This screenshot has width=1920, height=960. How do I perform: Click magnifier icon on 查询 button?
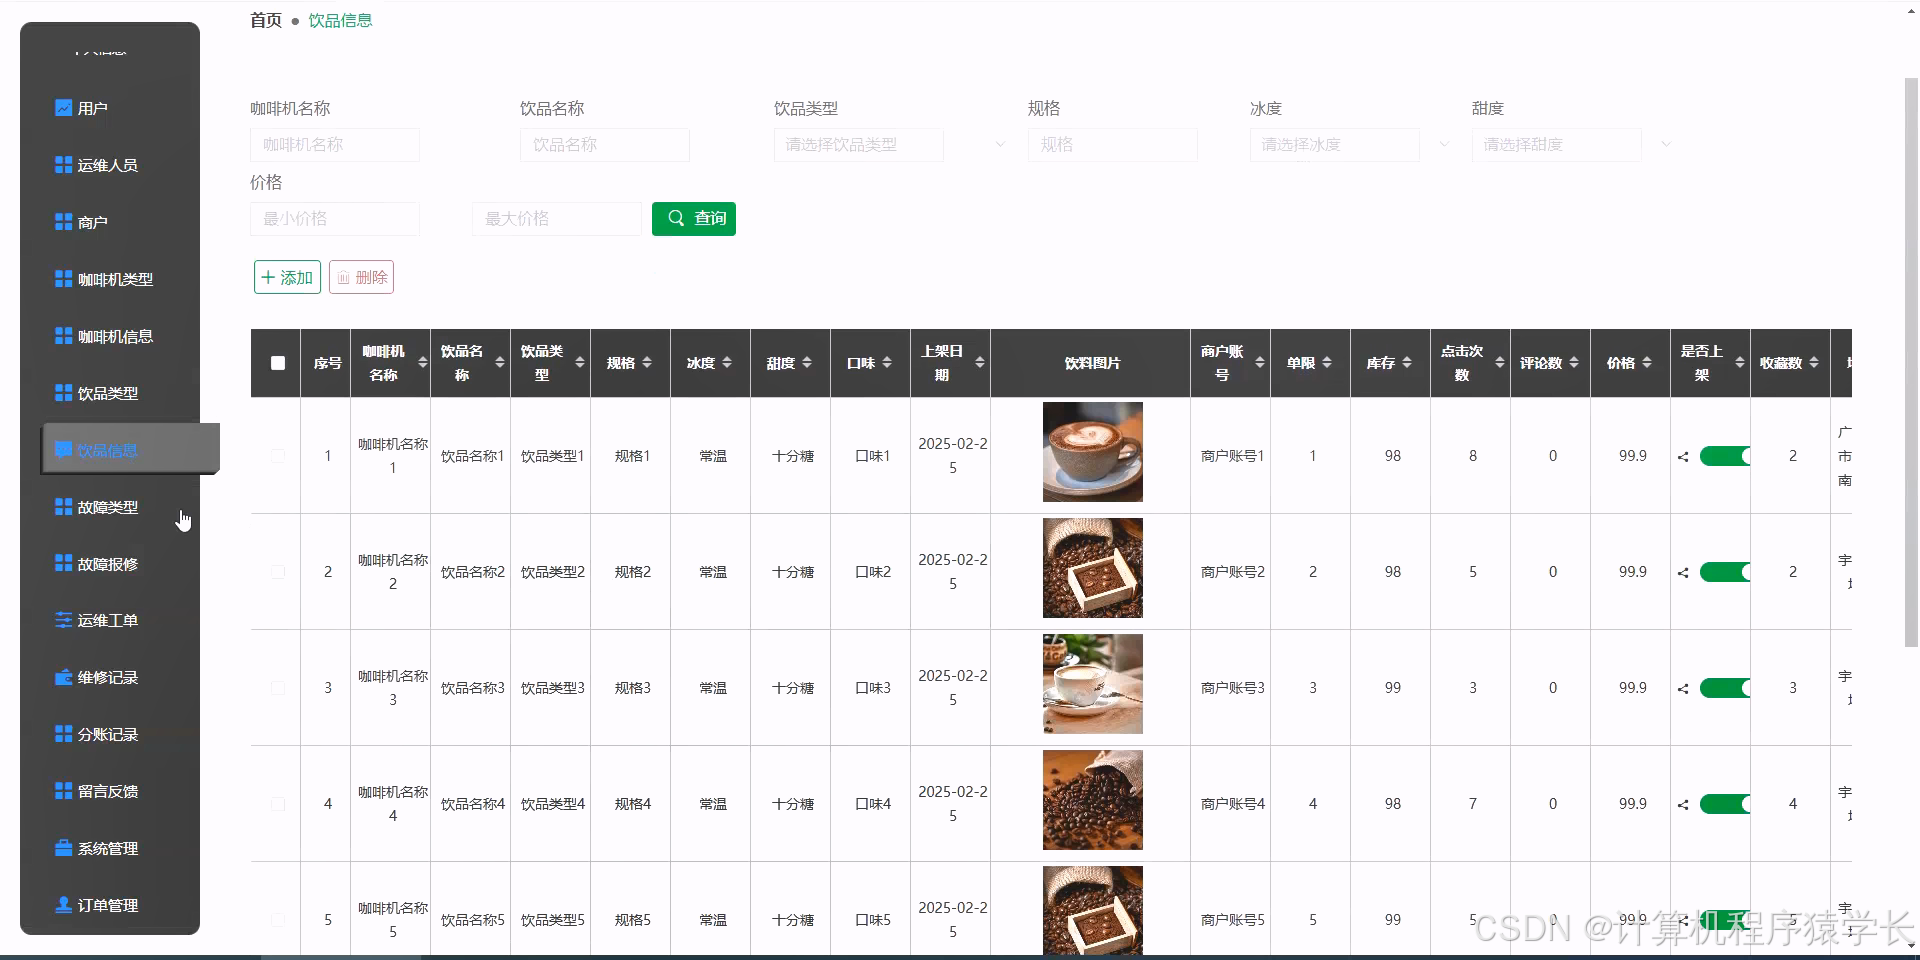point(676,218)
